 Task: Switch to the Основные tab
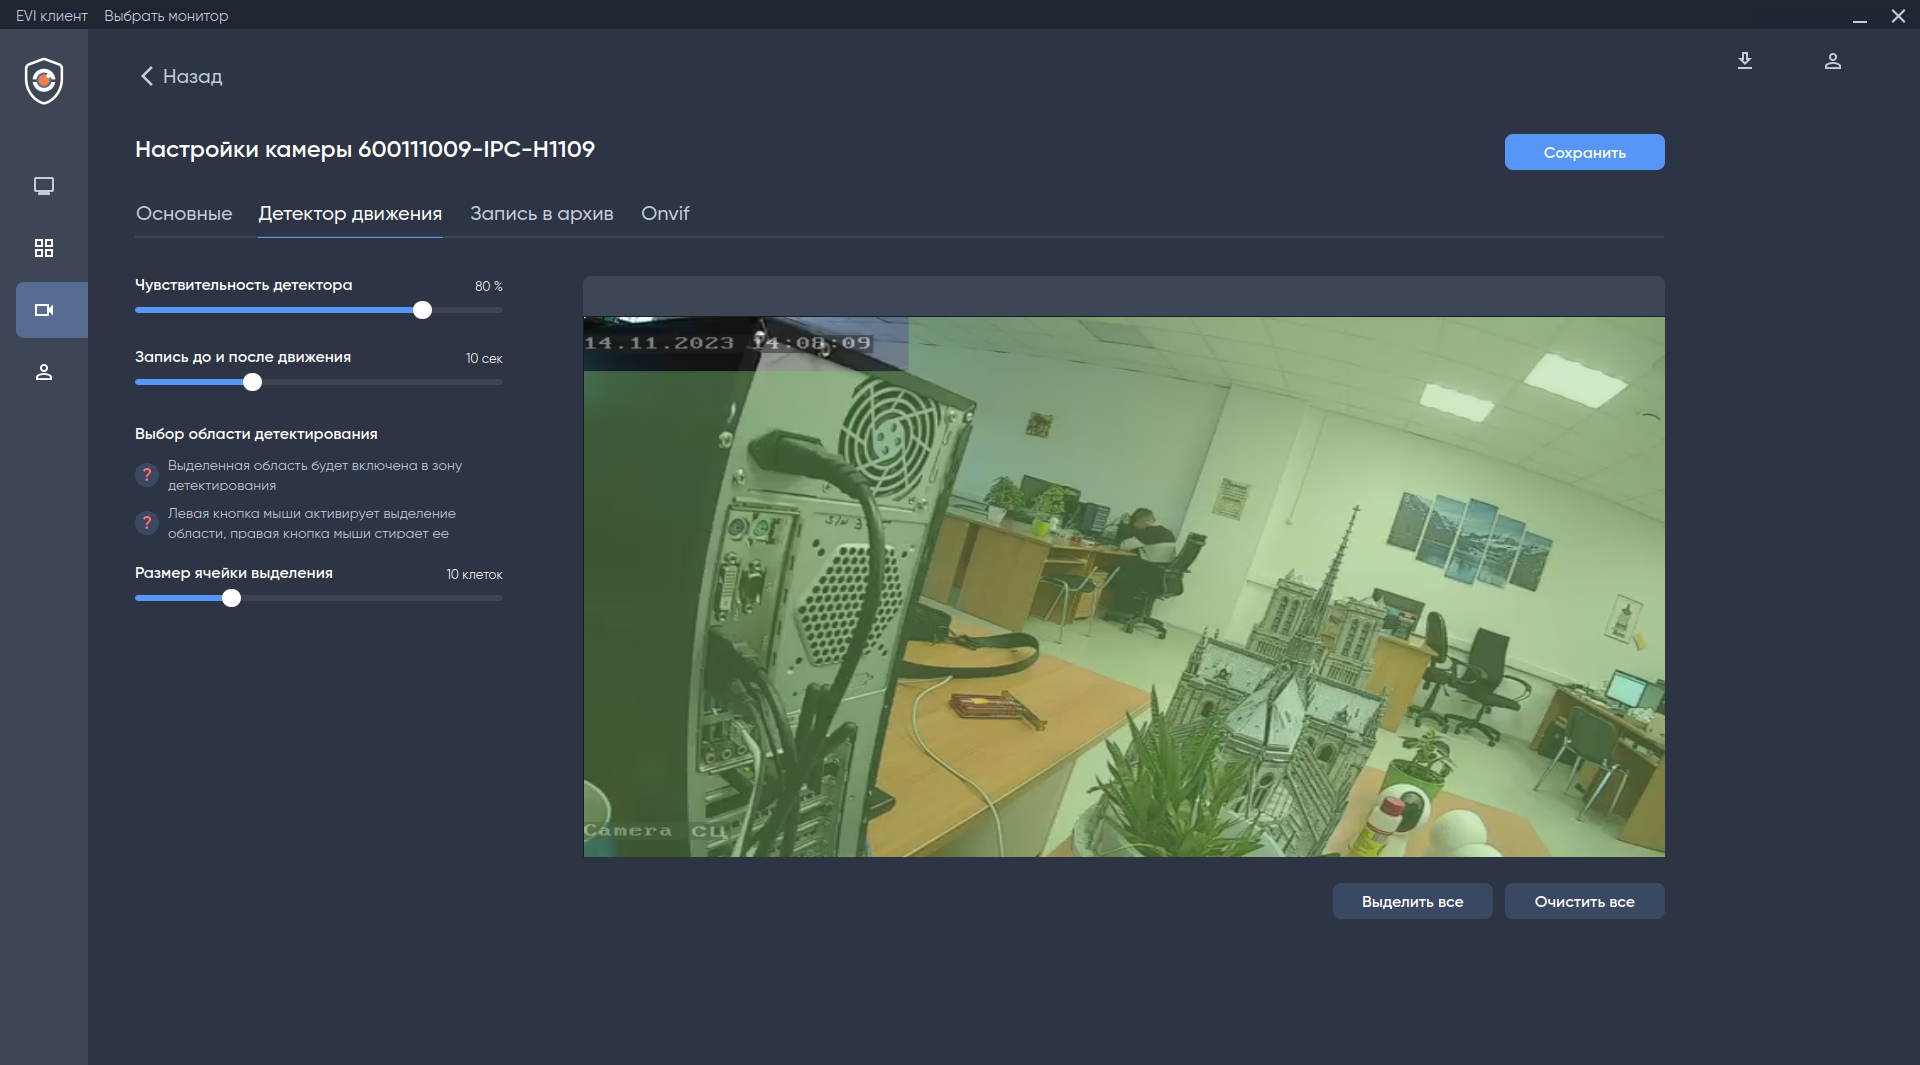(x=184, y=214)
